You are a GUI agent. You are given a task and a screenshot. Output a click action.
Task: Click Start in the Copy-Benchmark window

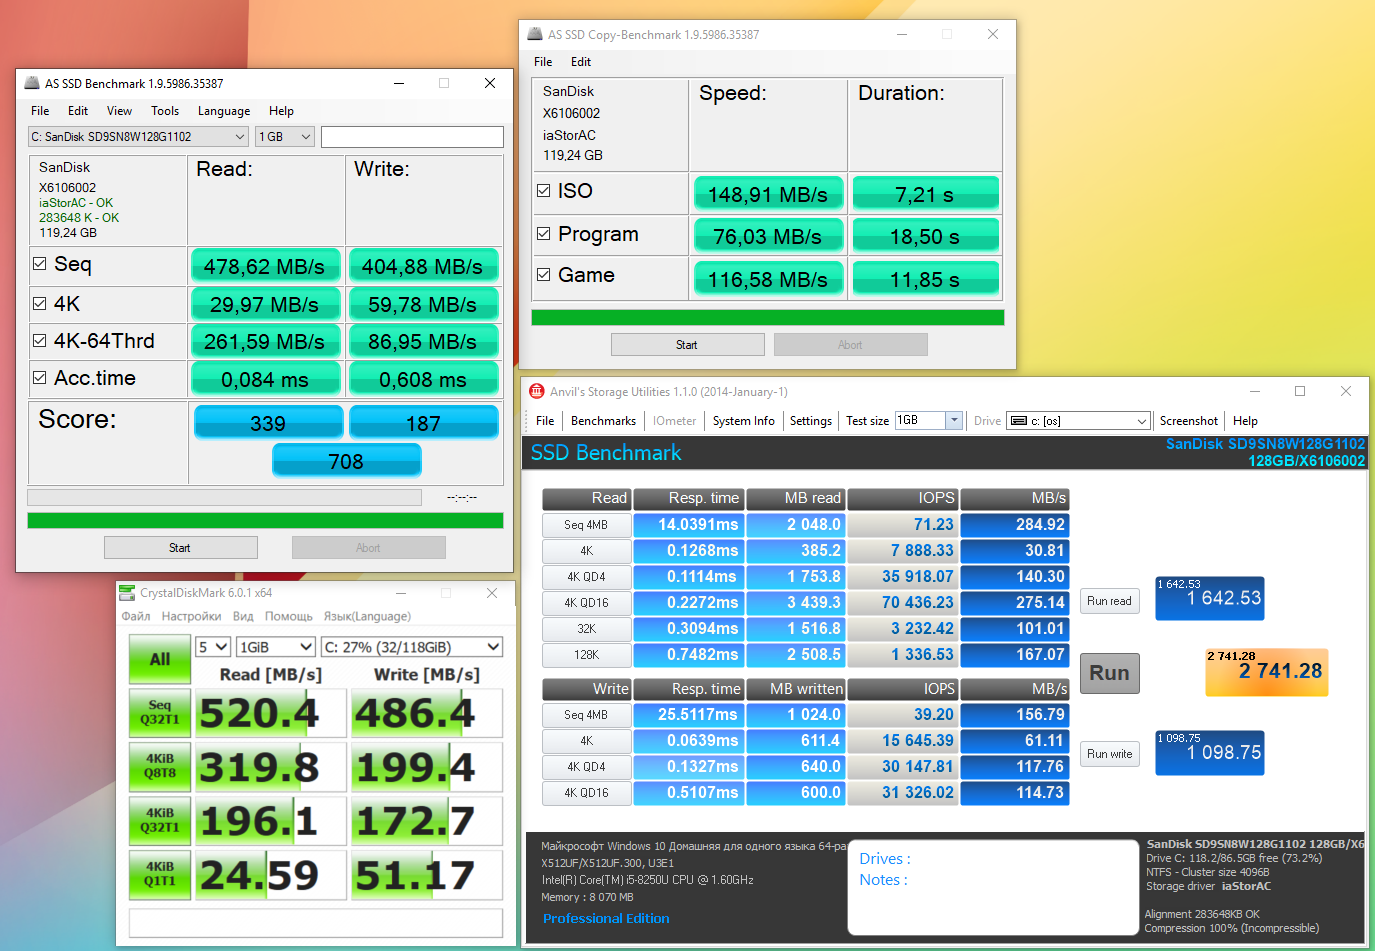coord(688,345)
